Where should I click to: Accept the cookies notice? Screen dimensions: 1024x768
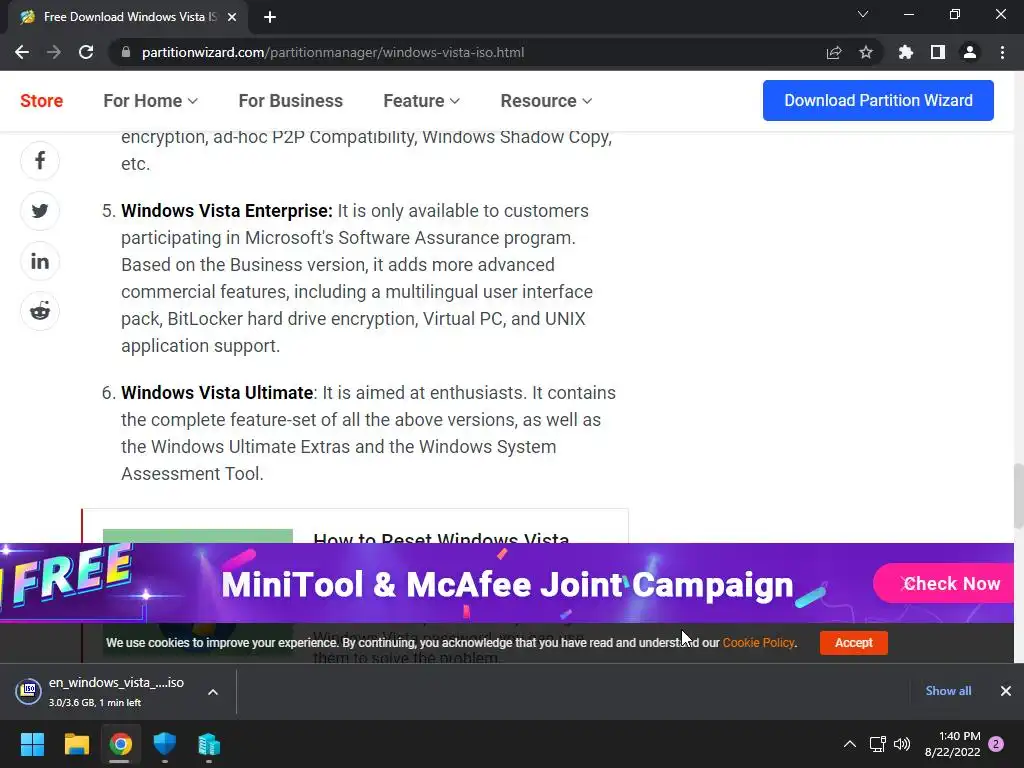[854, 643]
